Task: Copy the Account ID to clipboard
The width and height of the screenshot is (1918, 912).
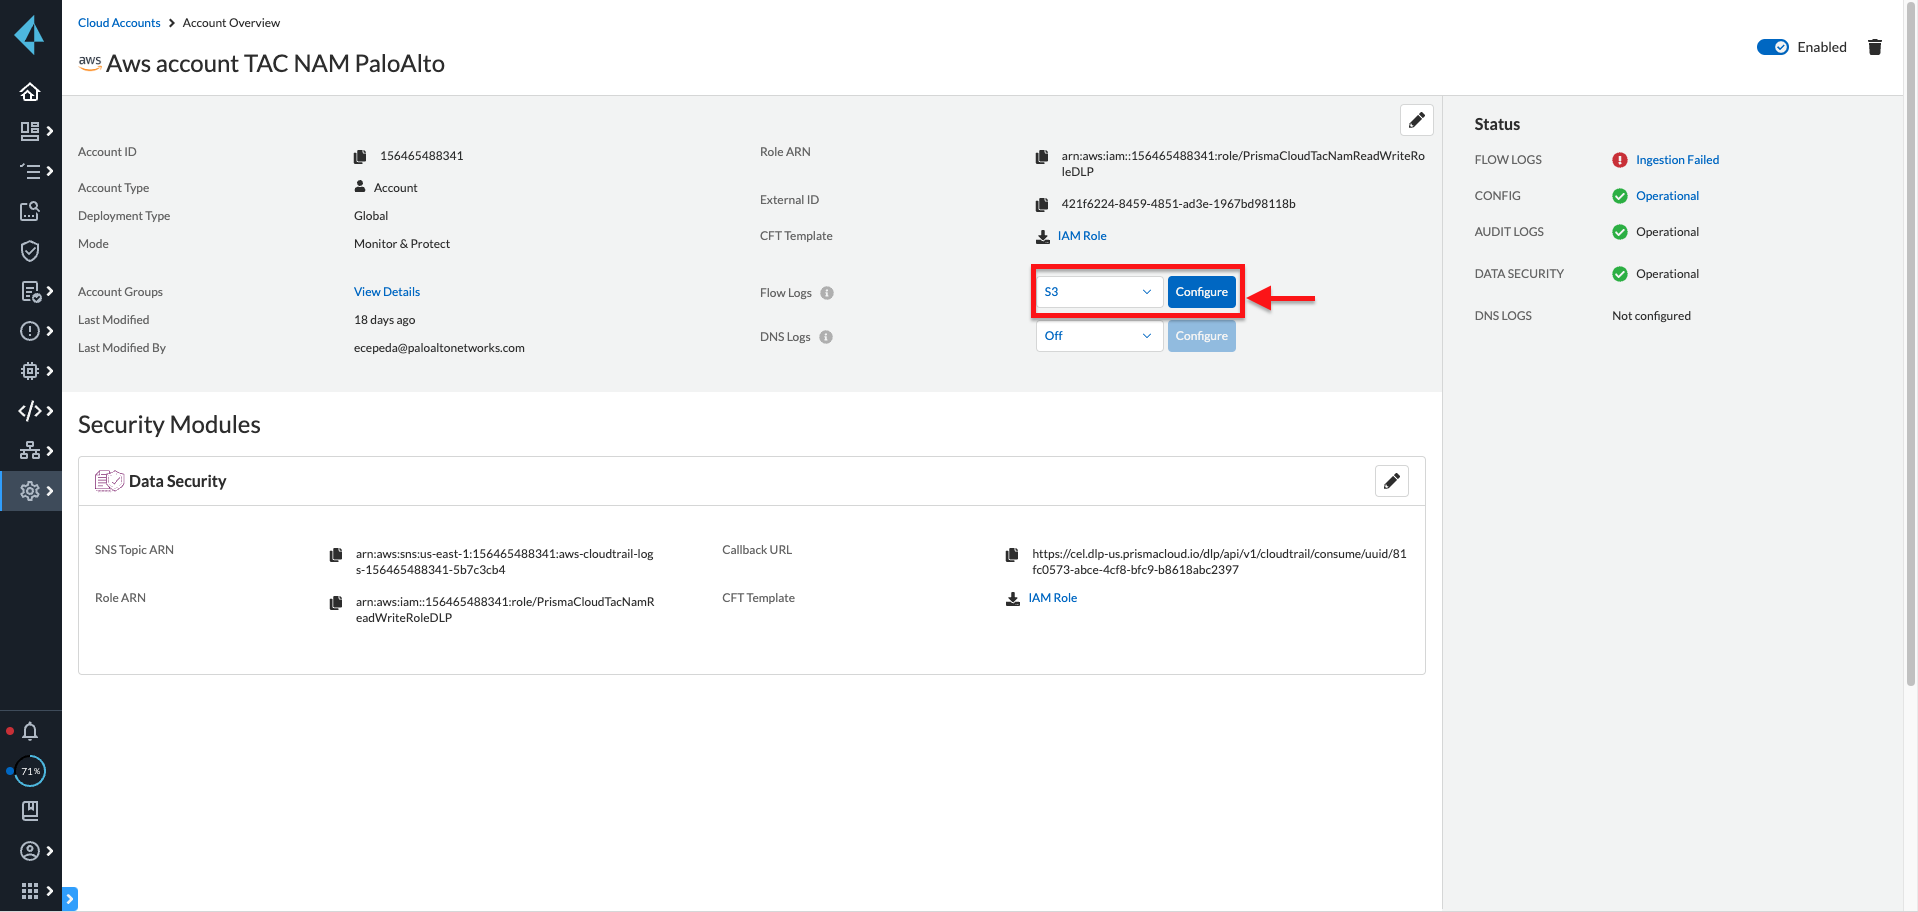Action: [360, 156]
